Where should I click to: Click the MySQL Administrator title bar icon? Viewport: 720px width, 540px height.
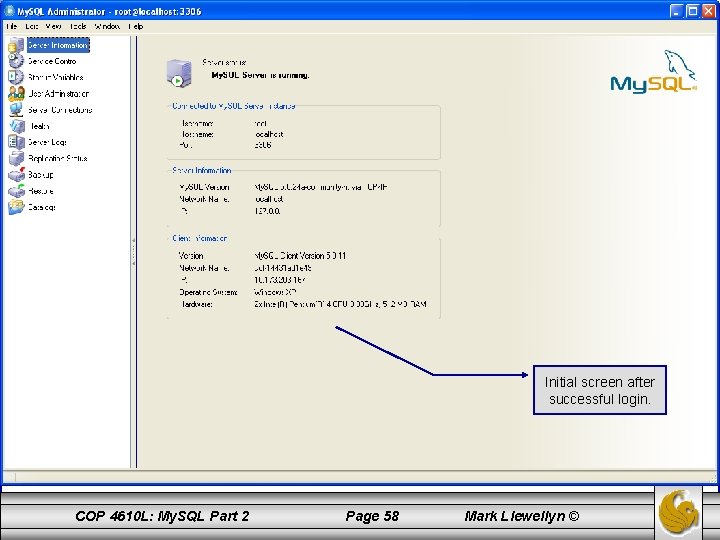click(9, 11)
